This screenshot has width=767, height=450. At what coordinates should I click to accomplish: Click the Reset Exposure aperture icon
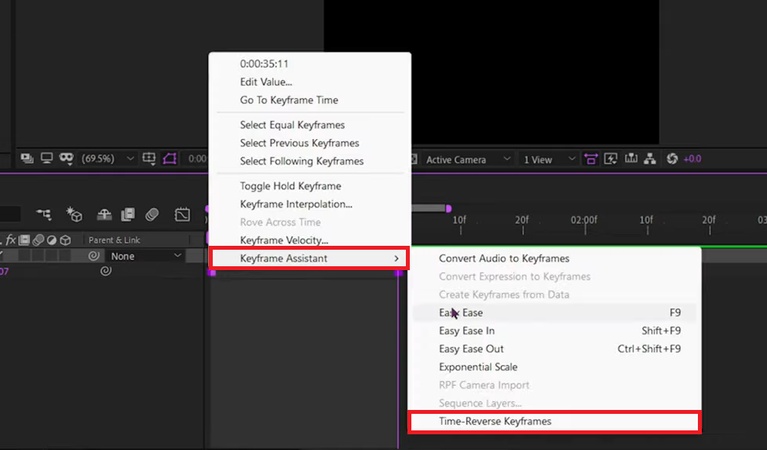pyautogui.click(x=672, y=158)
